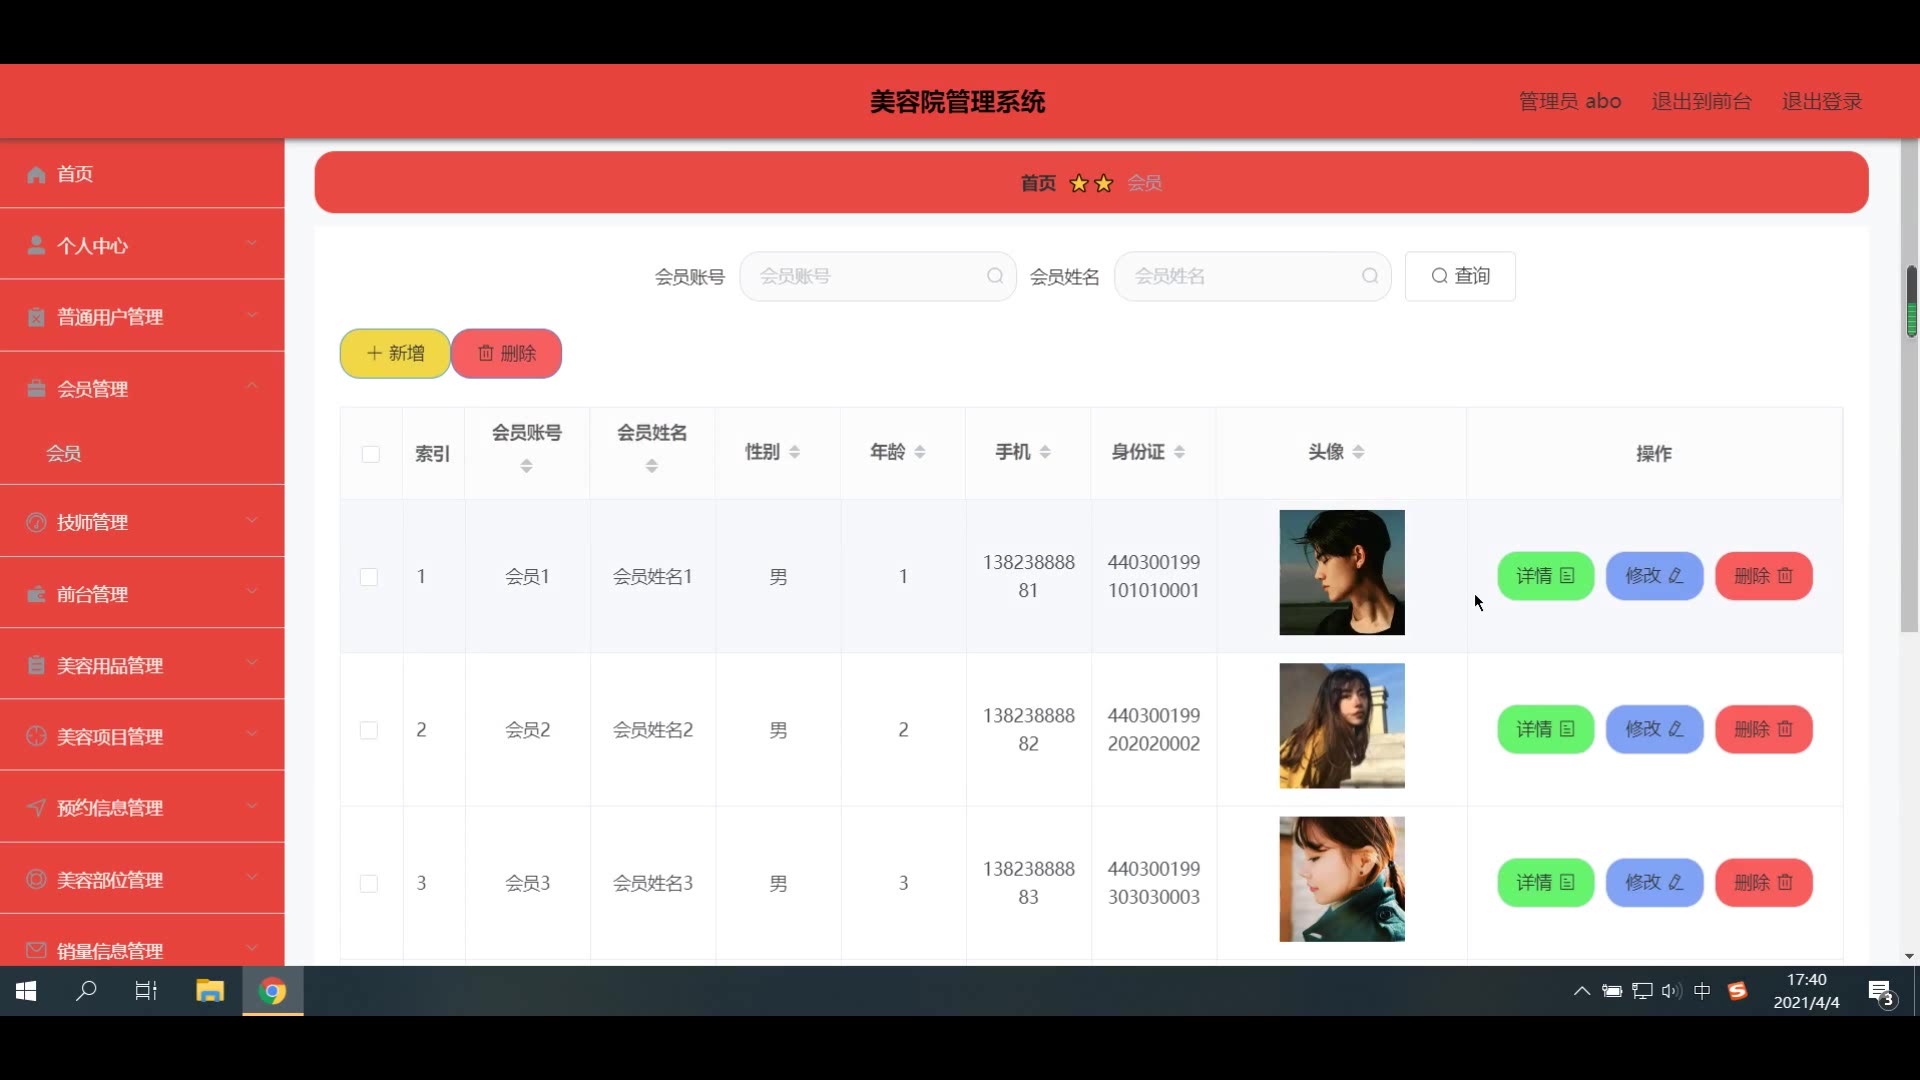Image resolution: width=1920 pixels, height=1080 pixels.
Task: Expand the 美容项目管理 menu chevron
Action: pyautogui.click(x=252, y=734)
